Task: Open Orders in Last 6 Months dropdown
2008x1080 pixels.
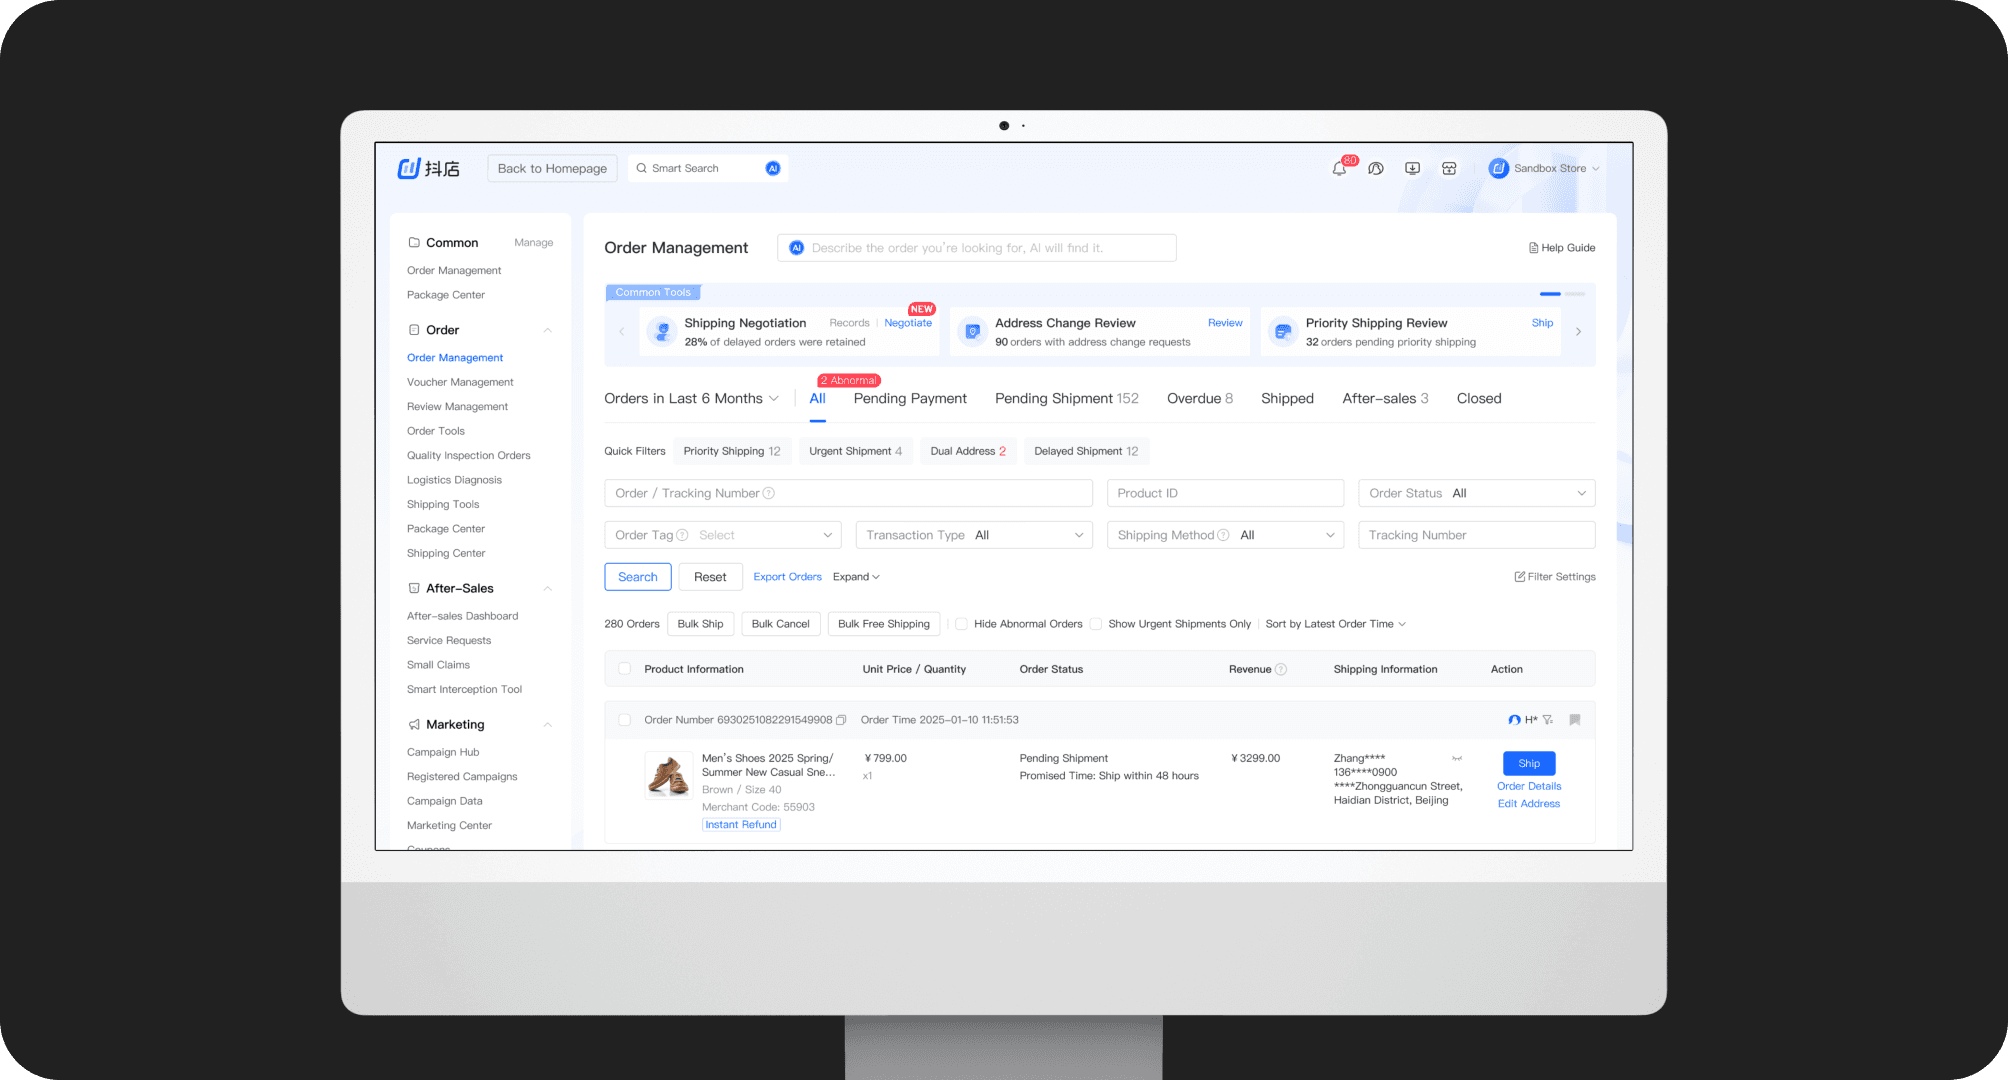Action: (691, 398)
